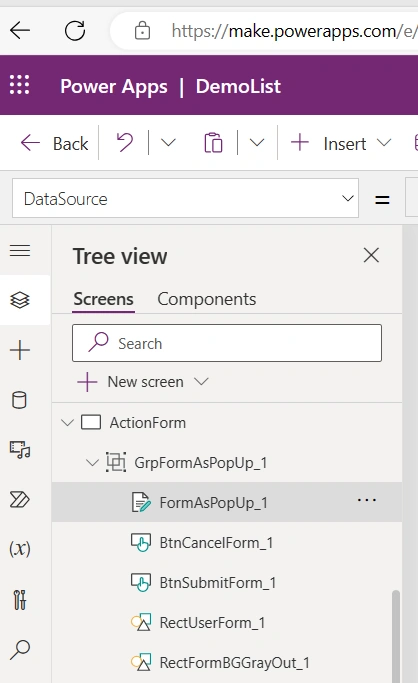418x683 pixels.
Task: Open the Variables (x) pane
Action: (x=20, y=549)
